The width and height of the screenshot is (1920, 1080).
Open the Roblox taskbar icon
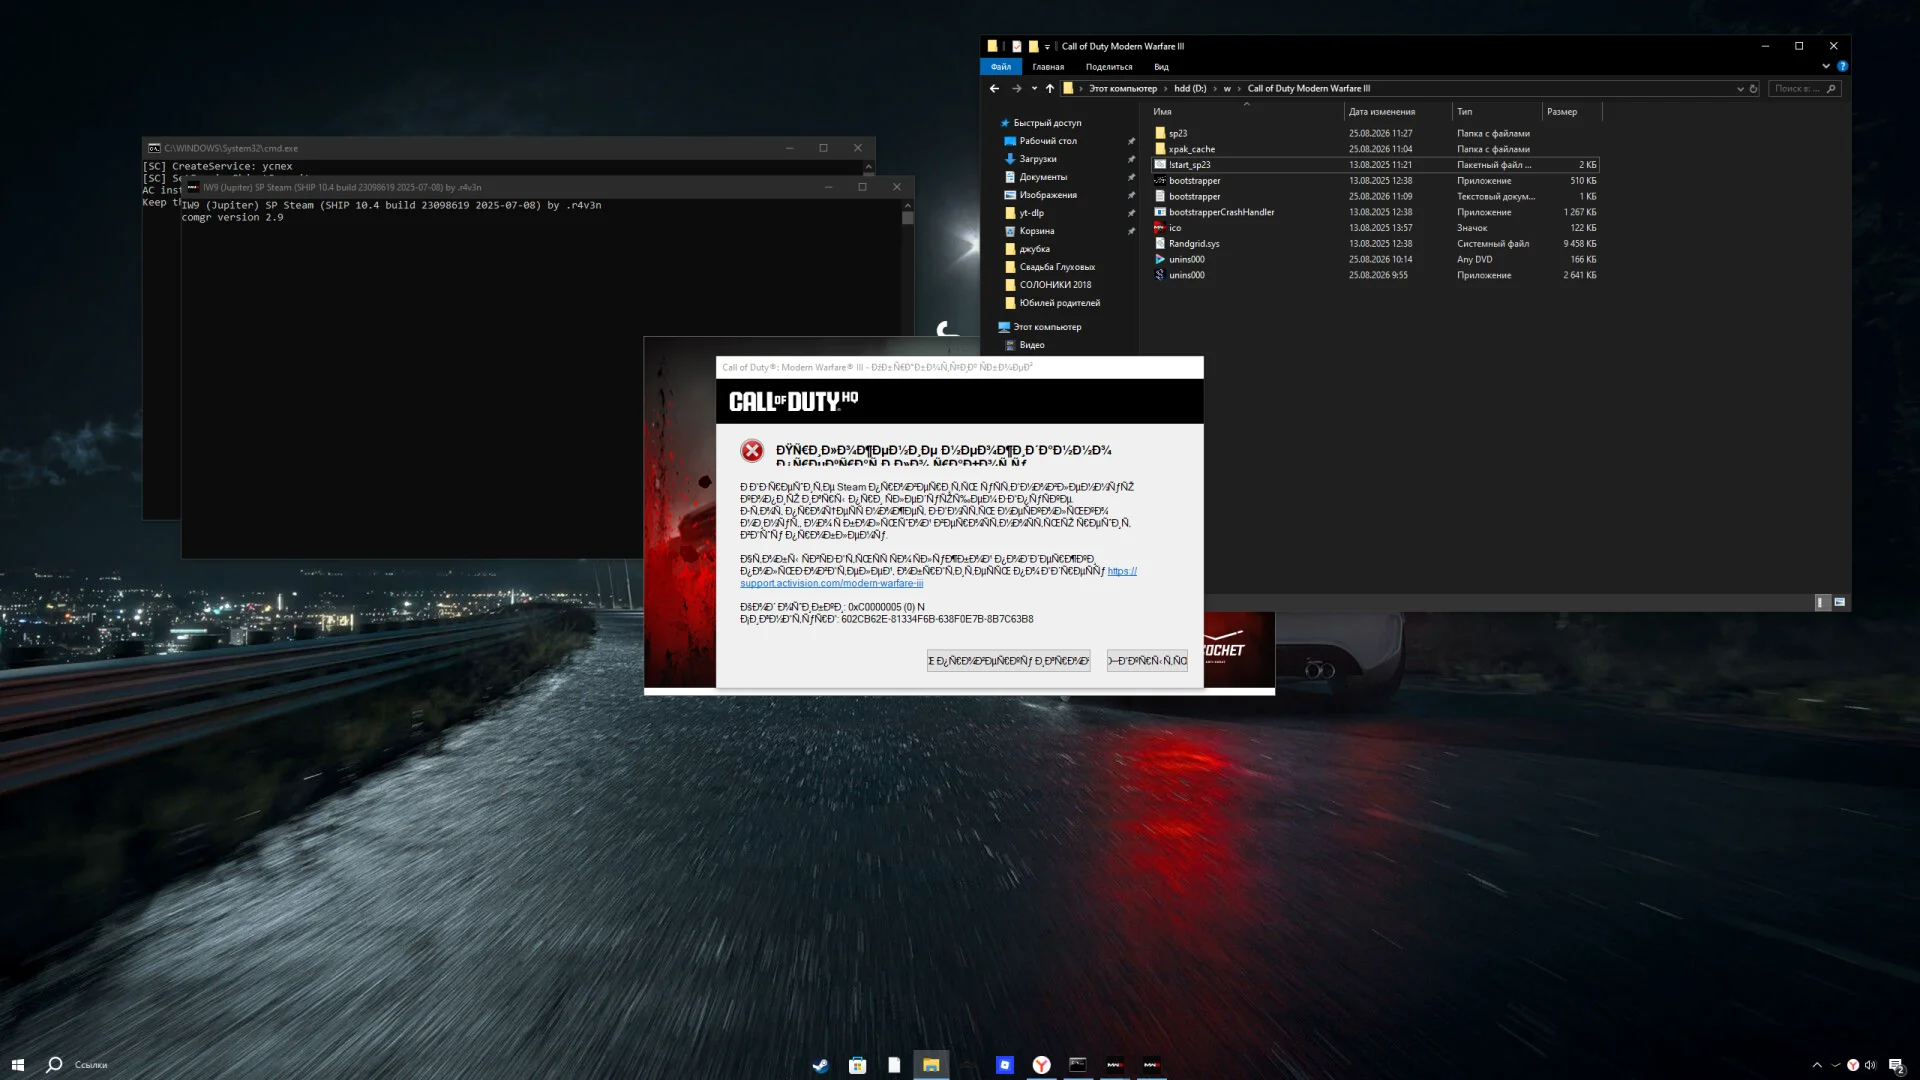click(1005, 1065)
